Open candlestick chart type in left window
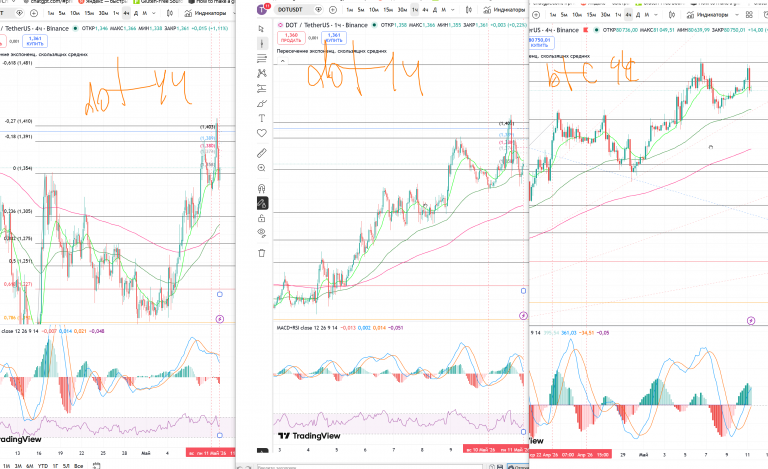This screenshot has height=469, width=768. click(x=170, y=13)
